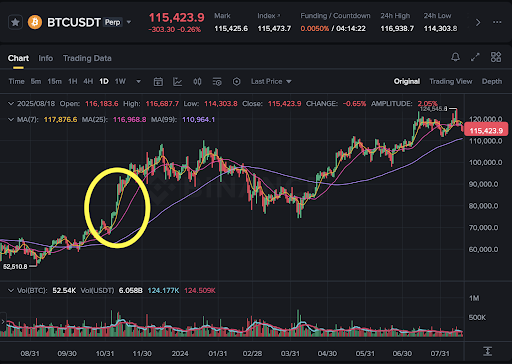Open chart settings circular icon
The image size is (512, 364).
(x=236, y=82)
